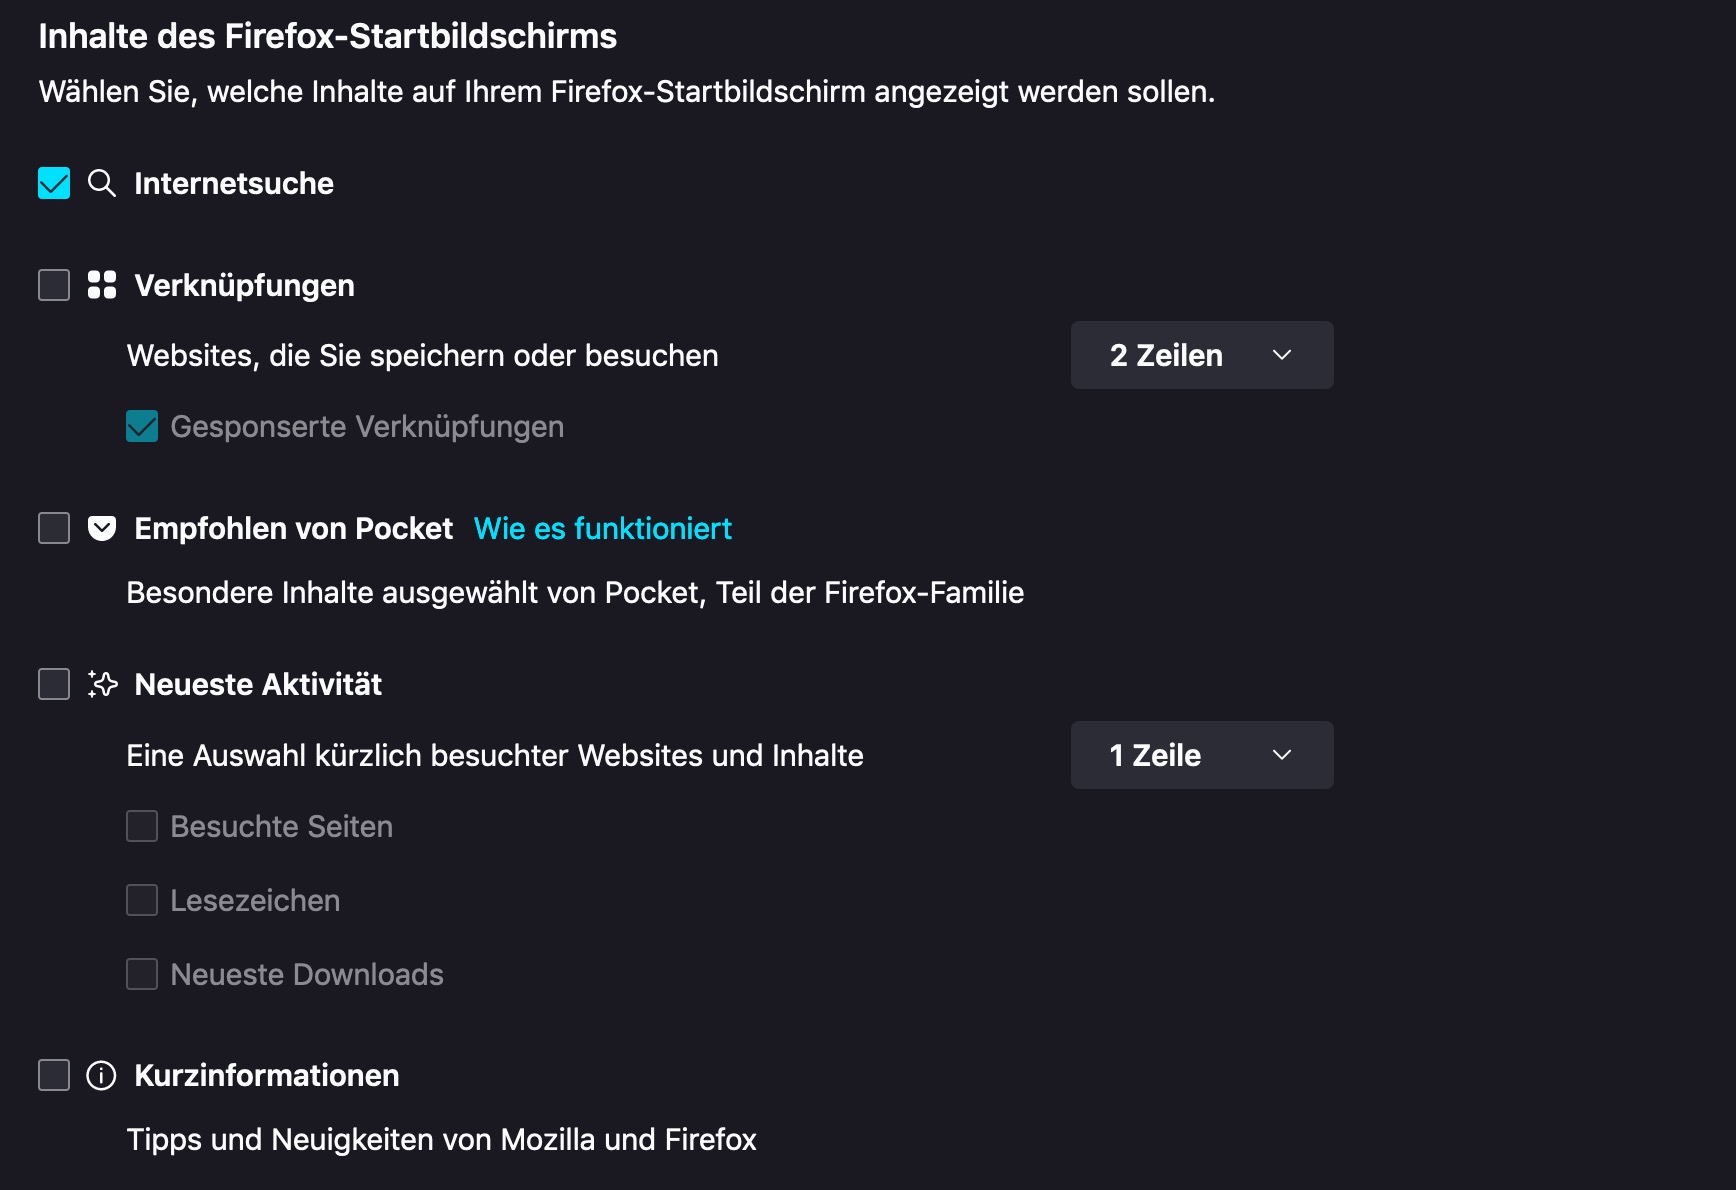Tick the Lesezeichen checkbox
The image size is (1736, 1190).
pos(142,900)
